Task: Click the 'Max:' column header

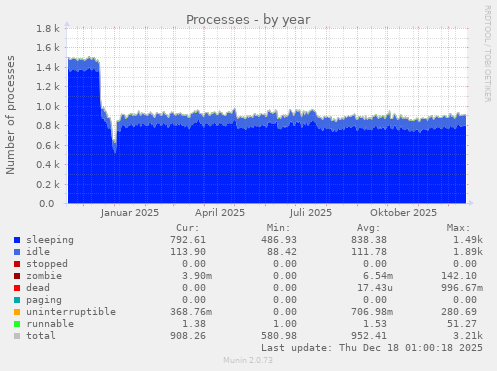Action: click(458, 228)
